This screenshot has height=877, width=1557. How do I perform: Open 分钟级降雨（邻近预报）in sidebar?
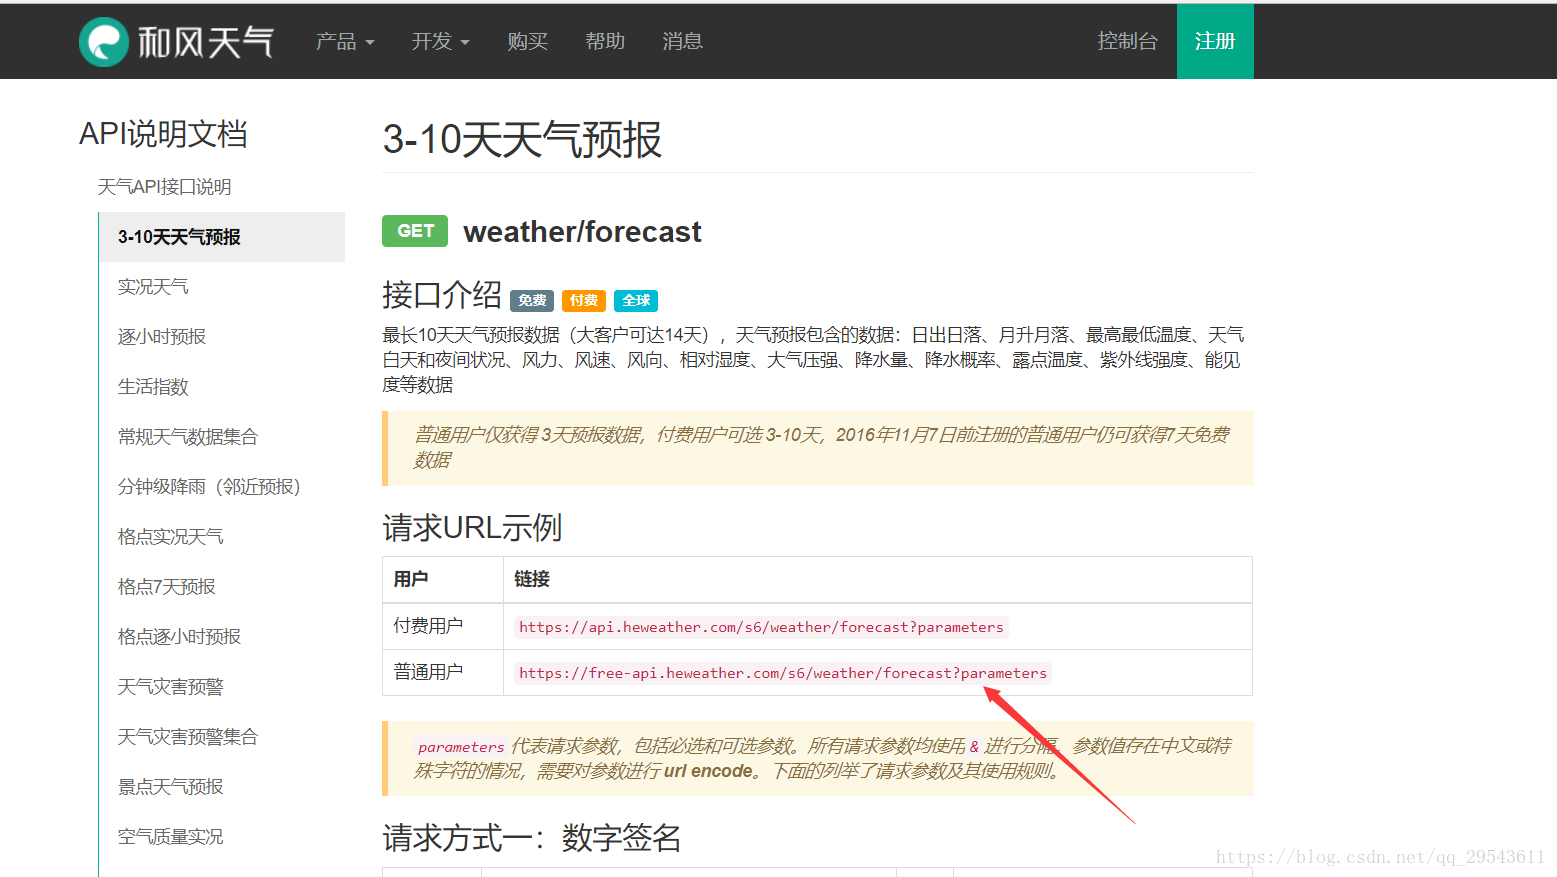[209, 487]
